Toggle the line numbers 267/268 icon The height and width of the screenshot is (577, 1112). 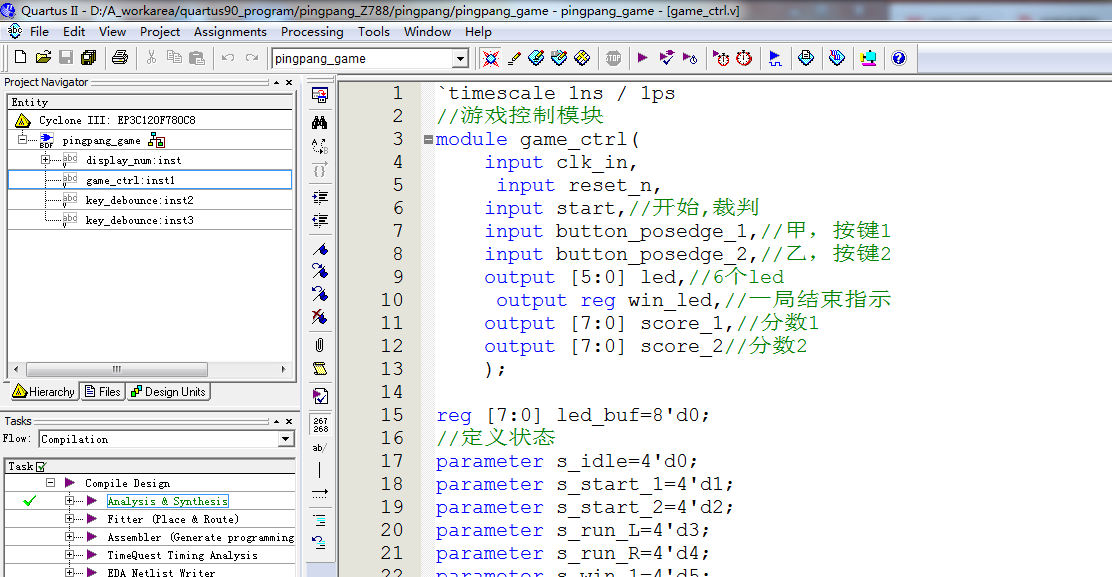pyautogui.click(x=320, y=424)
